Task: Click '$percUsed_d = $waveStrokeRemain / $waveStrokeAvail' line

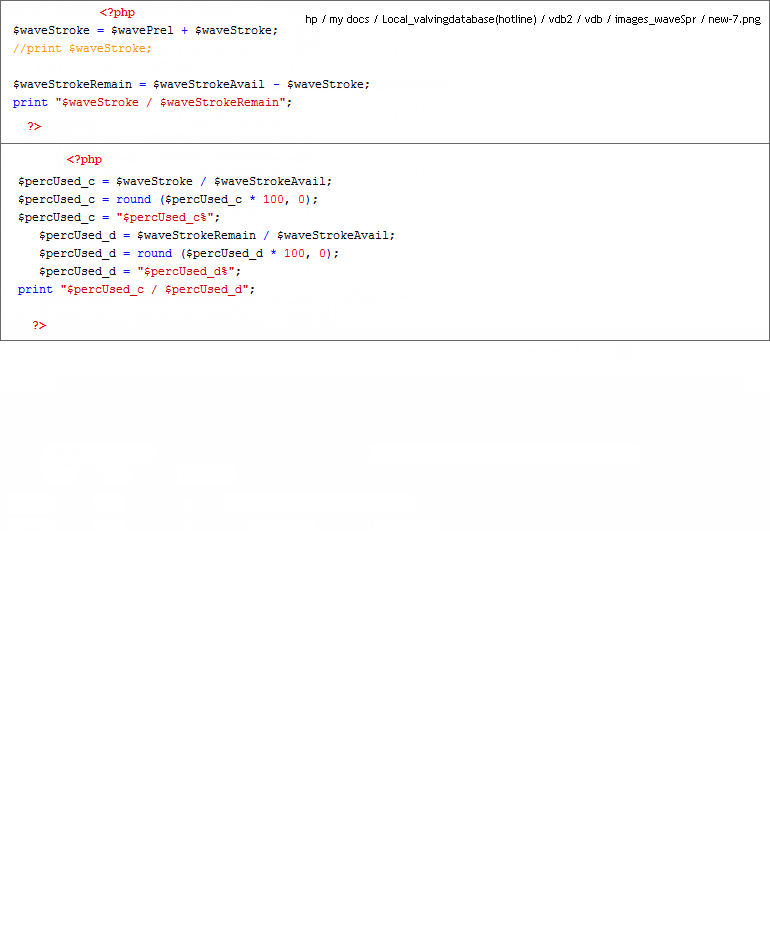Action: tap(217, 235)
